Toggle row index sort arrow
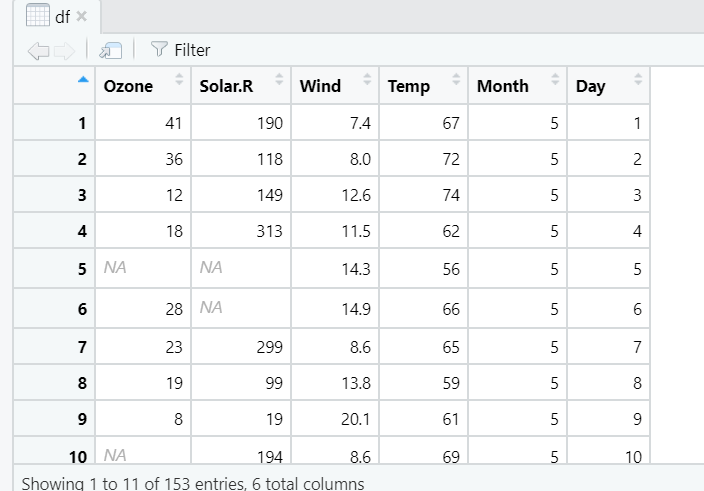Viewport: 704px width, 491px height. point(83,80)
